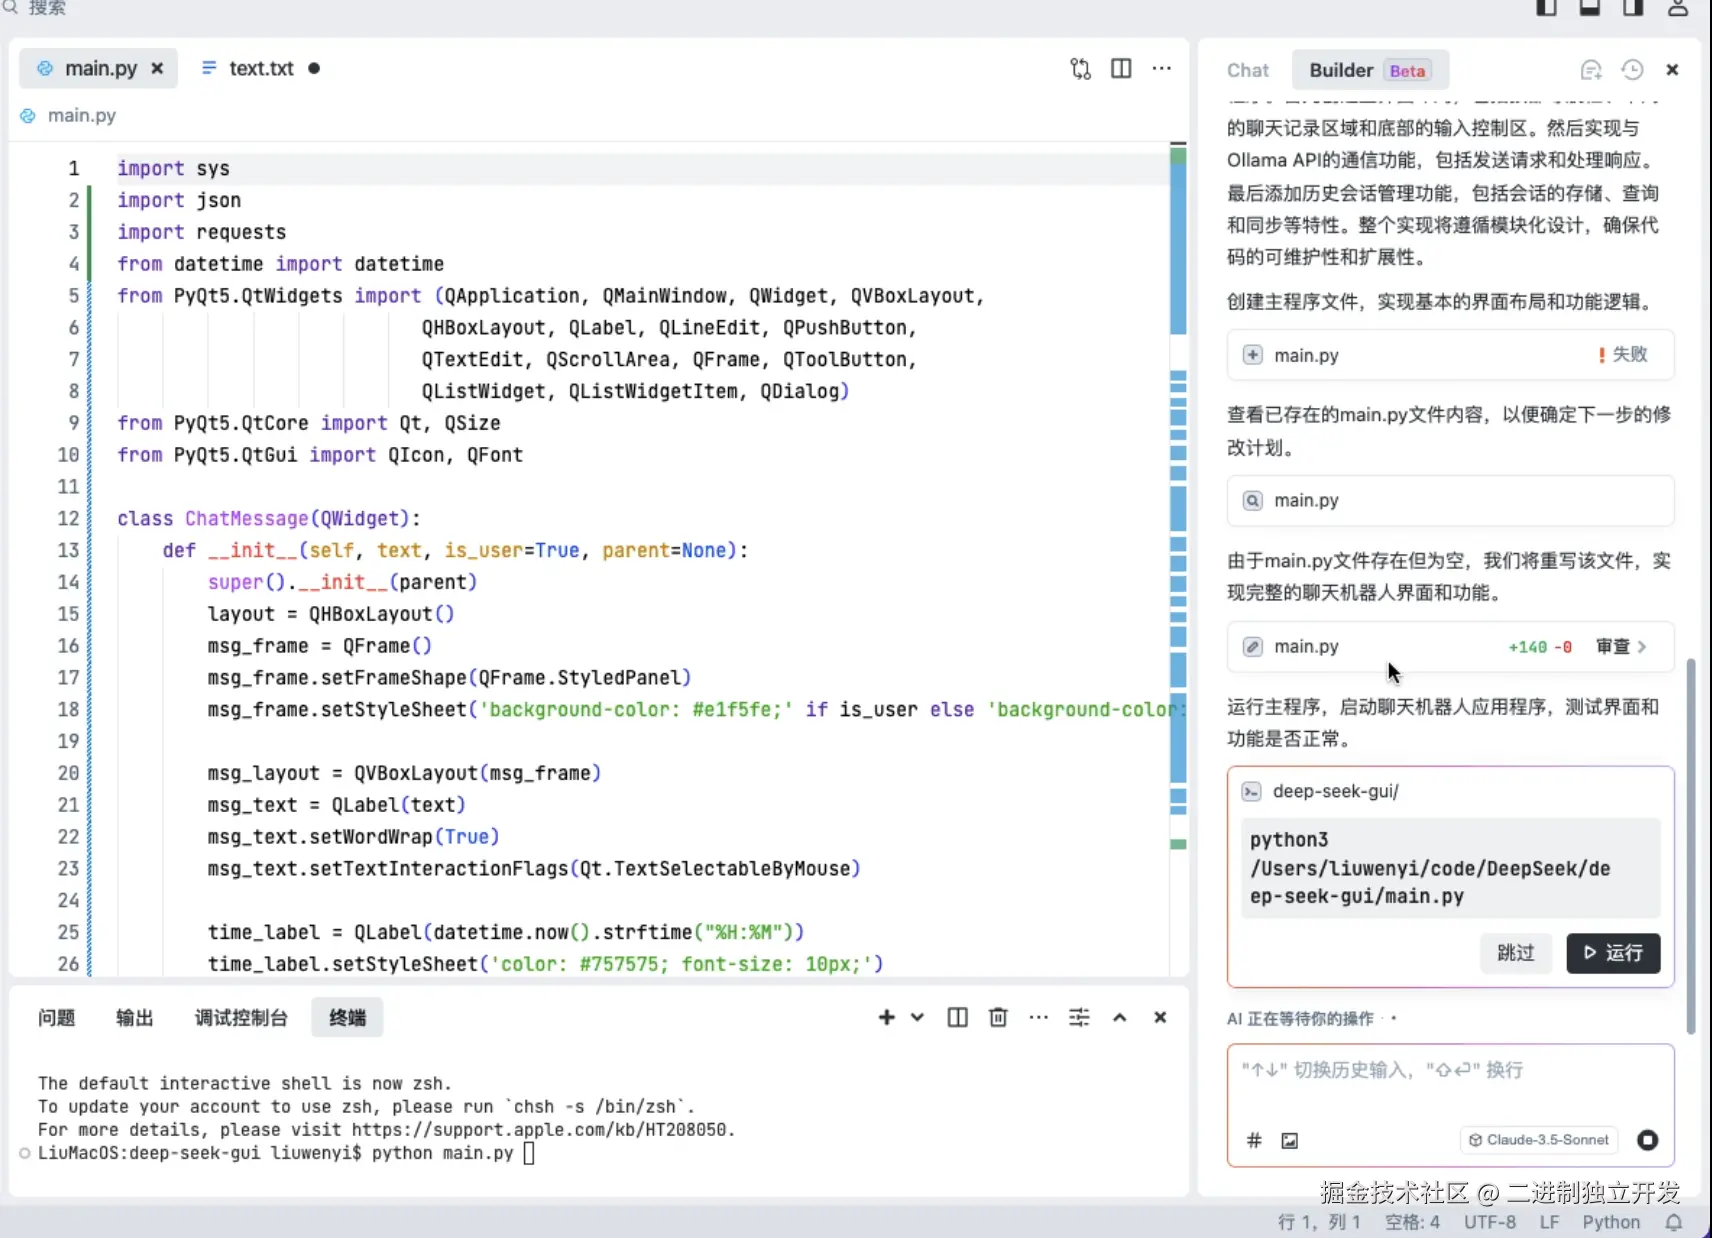Image resolution: width=1712 pixels, height=1238 pixels.
Task: Click cursor position 行 1, 列 1
Action: 1319,1222
